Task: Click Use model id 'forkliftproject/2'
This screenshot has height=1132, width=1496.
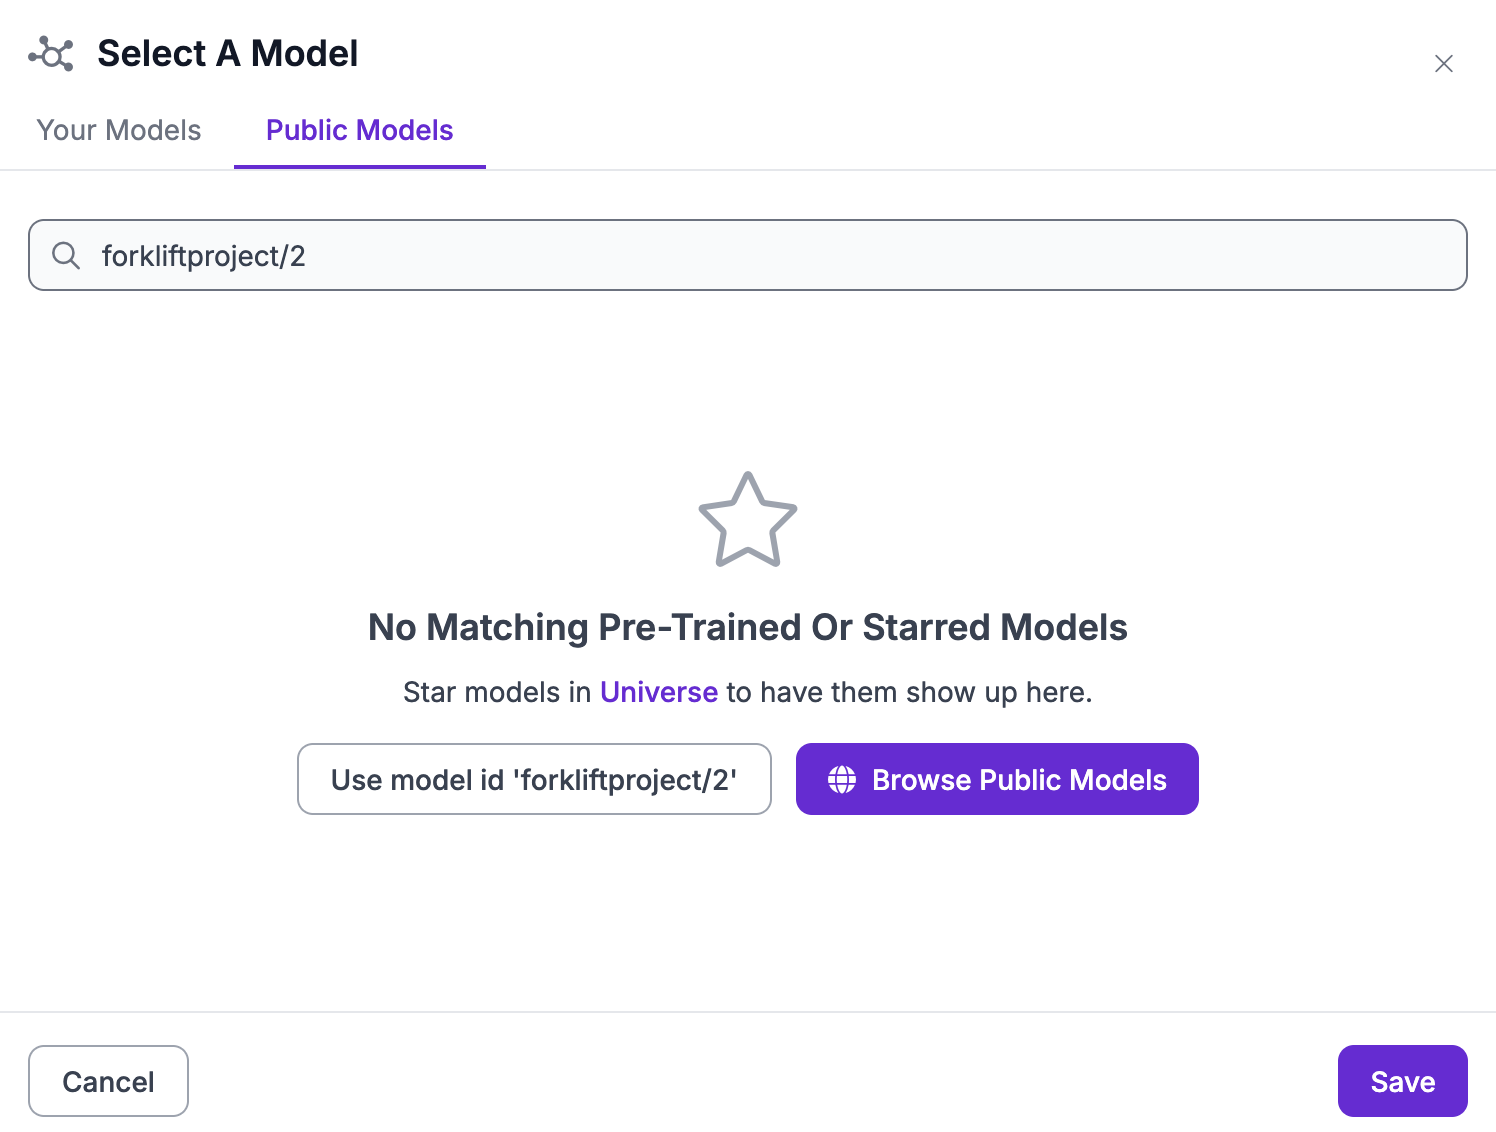Action: (x=534, y=779)
